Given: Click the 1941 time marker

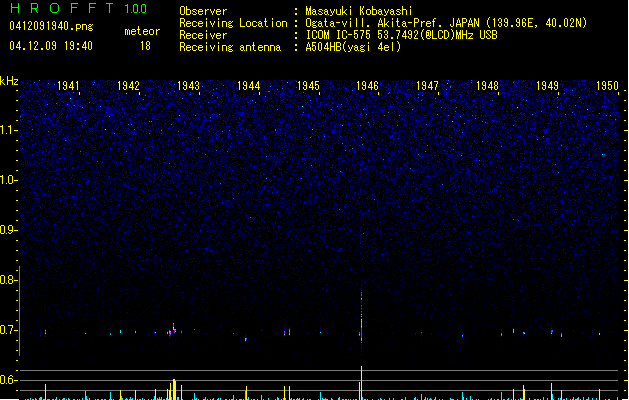Looking at the screenshot, I should [69, 86].
